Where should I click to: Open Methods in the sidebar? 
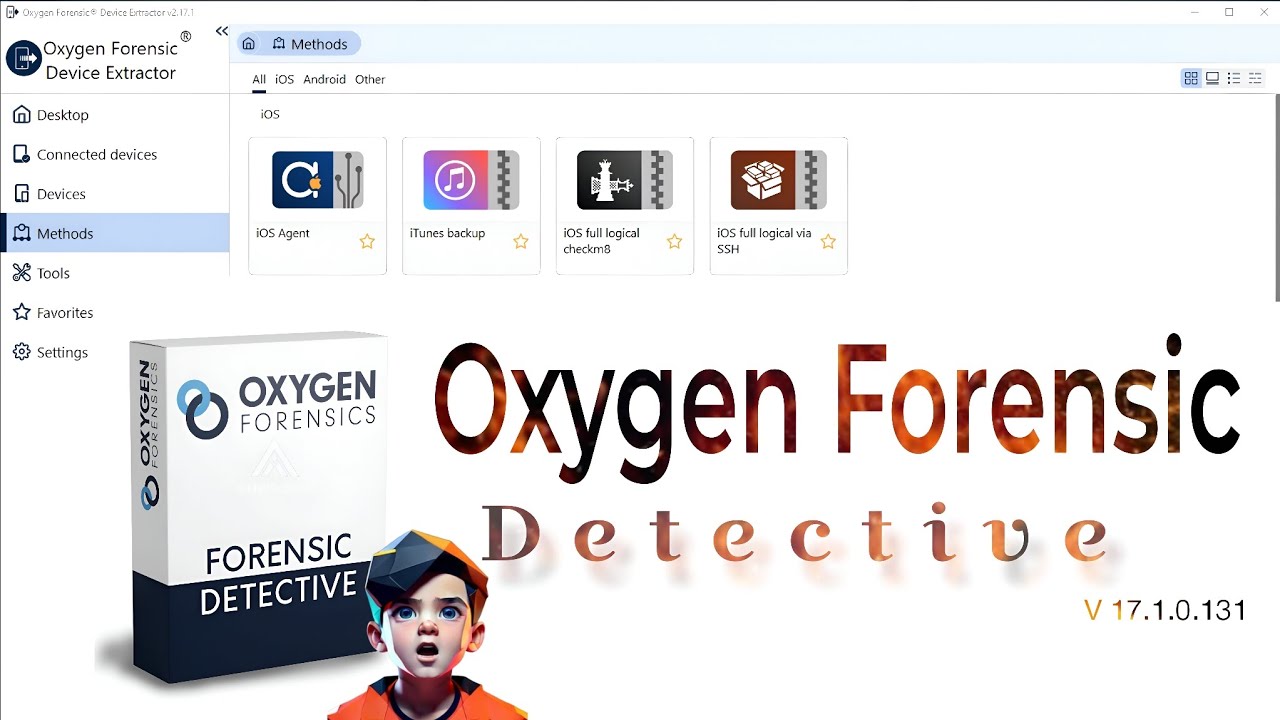click(115, 233)
